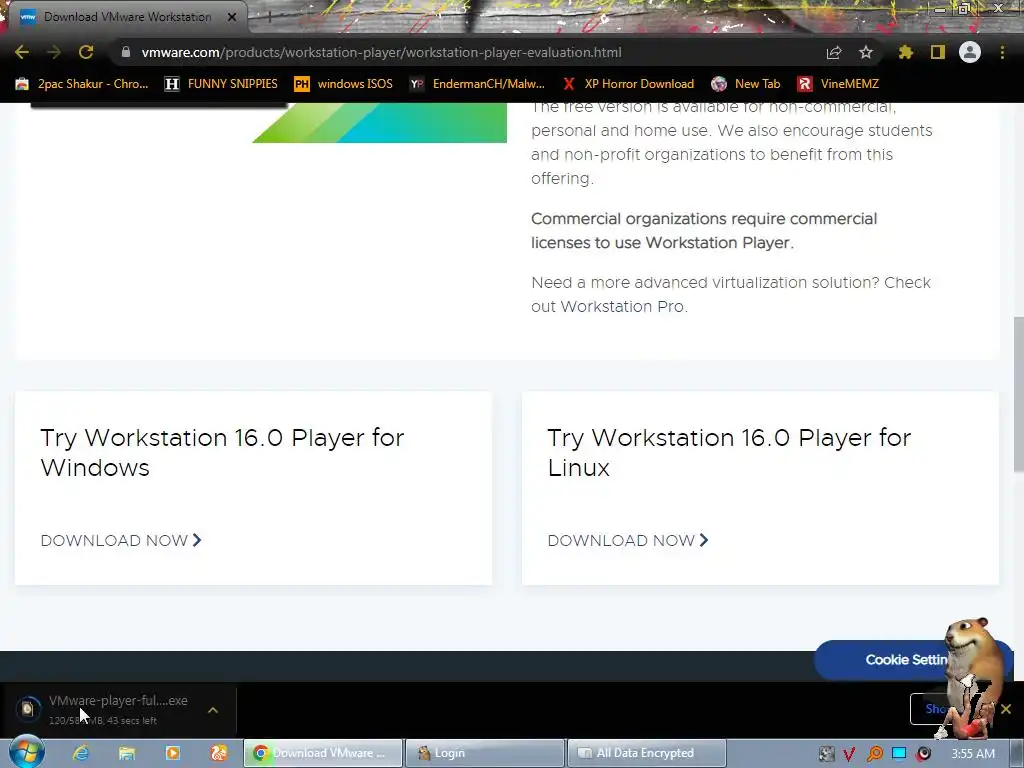Switch to All Data Encrypted taskbar window

click(x=647, y=753)
